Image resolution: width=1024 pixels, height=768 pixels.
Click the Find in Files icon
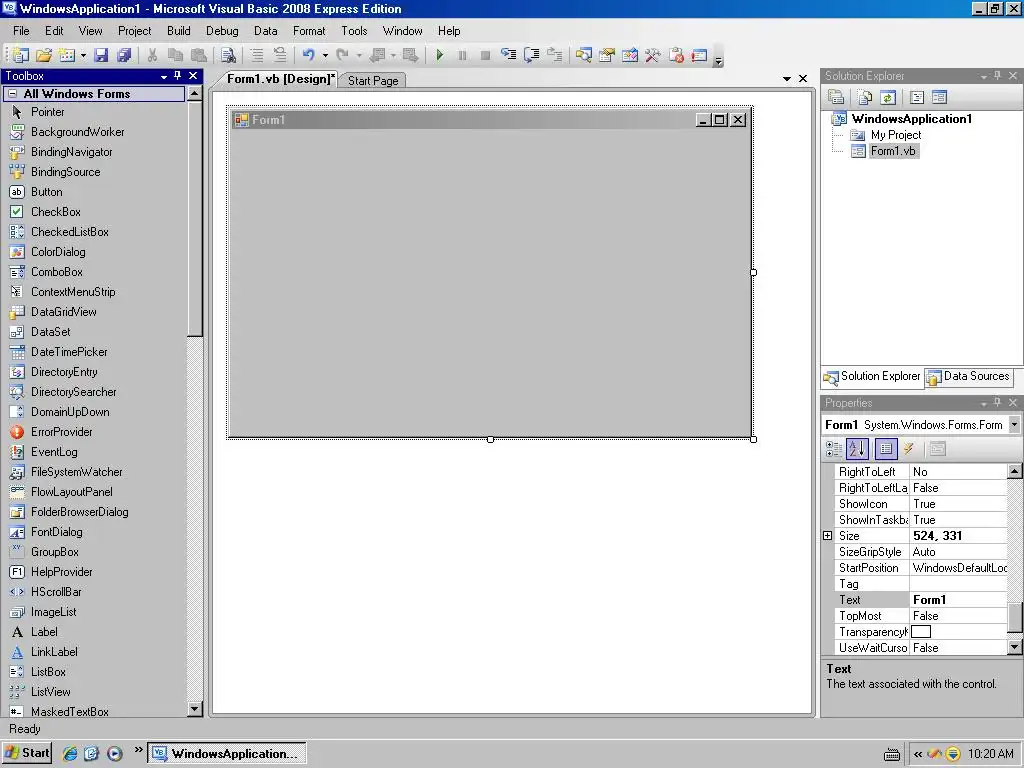227,56
